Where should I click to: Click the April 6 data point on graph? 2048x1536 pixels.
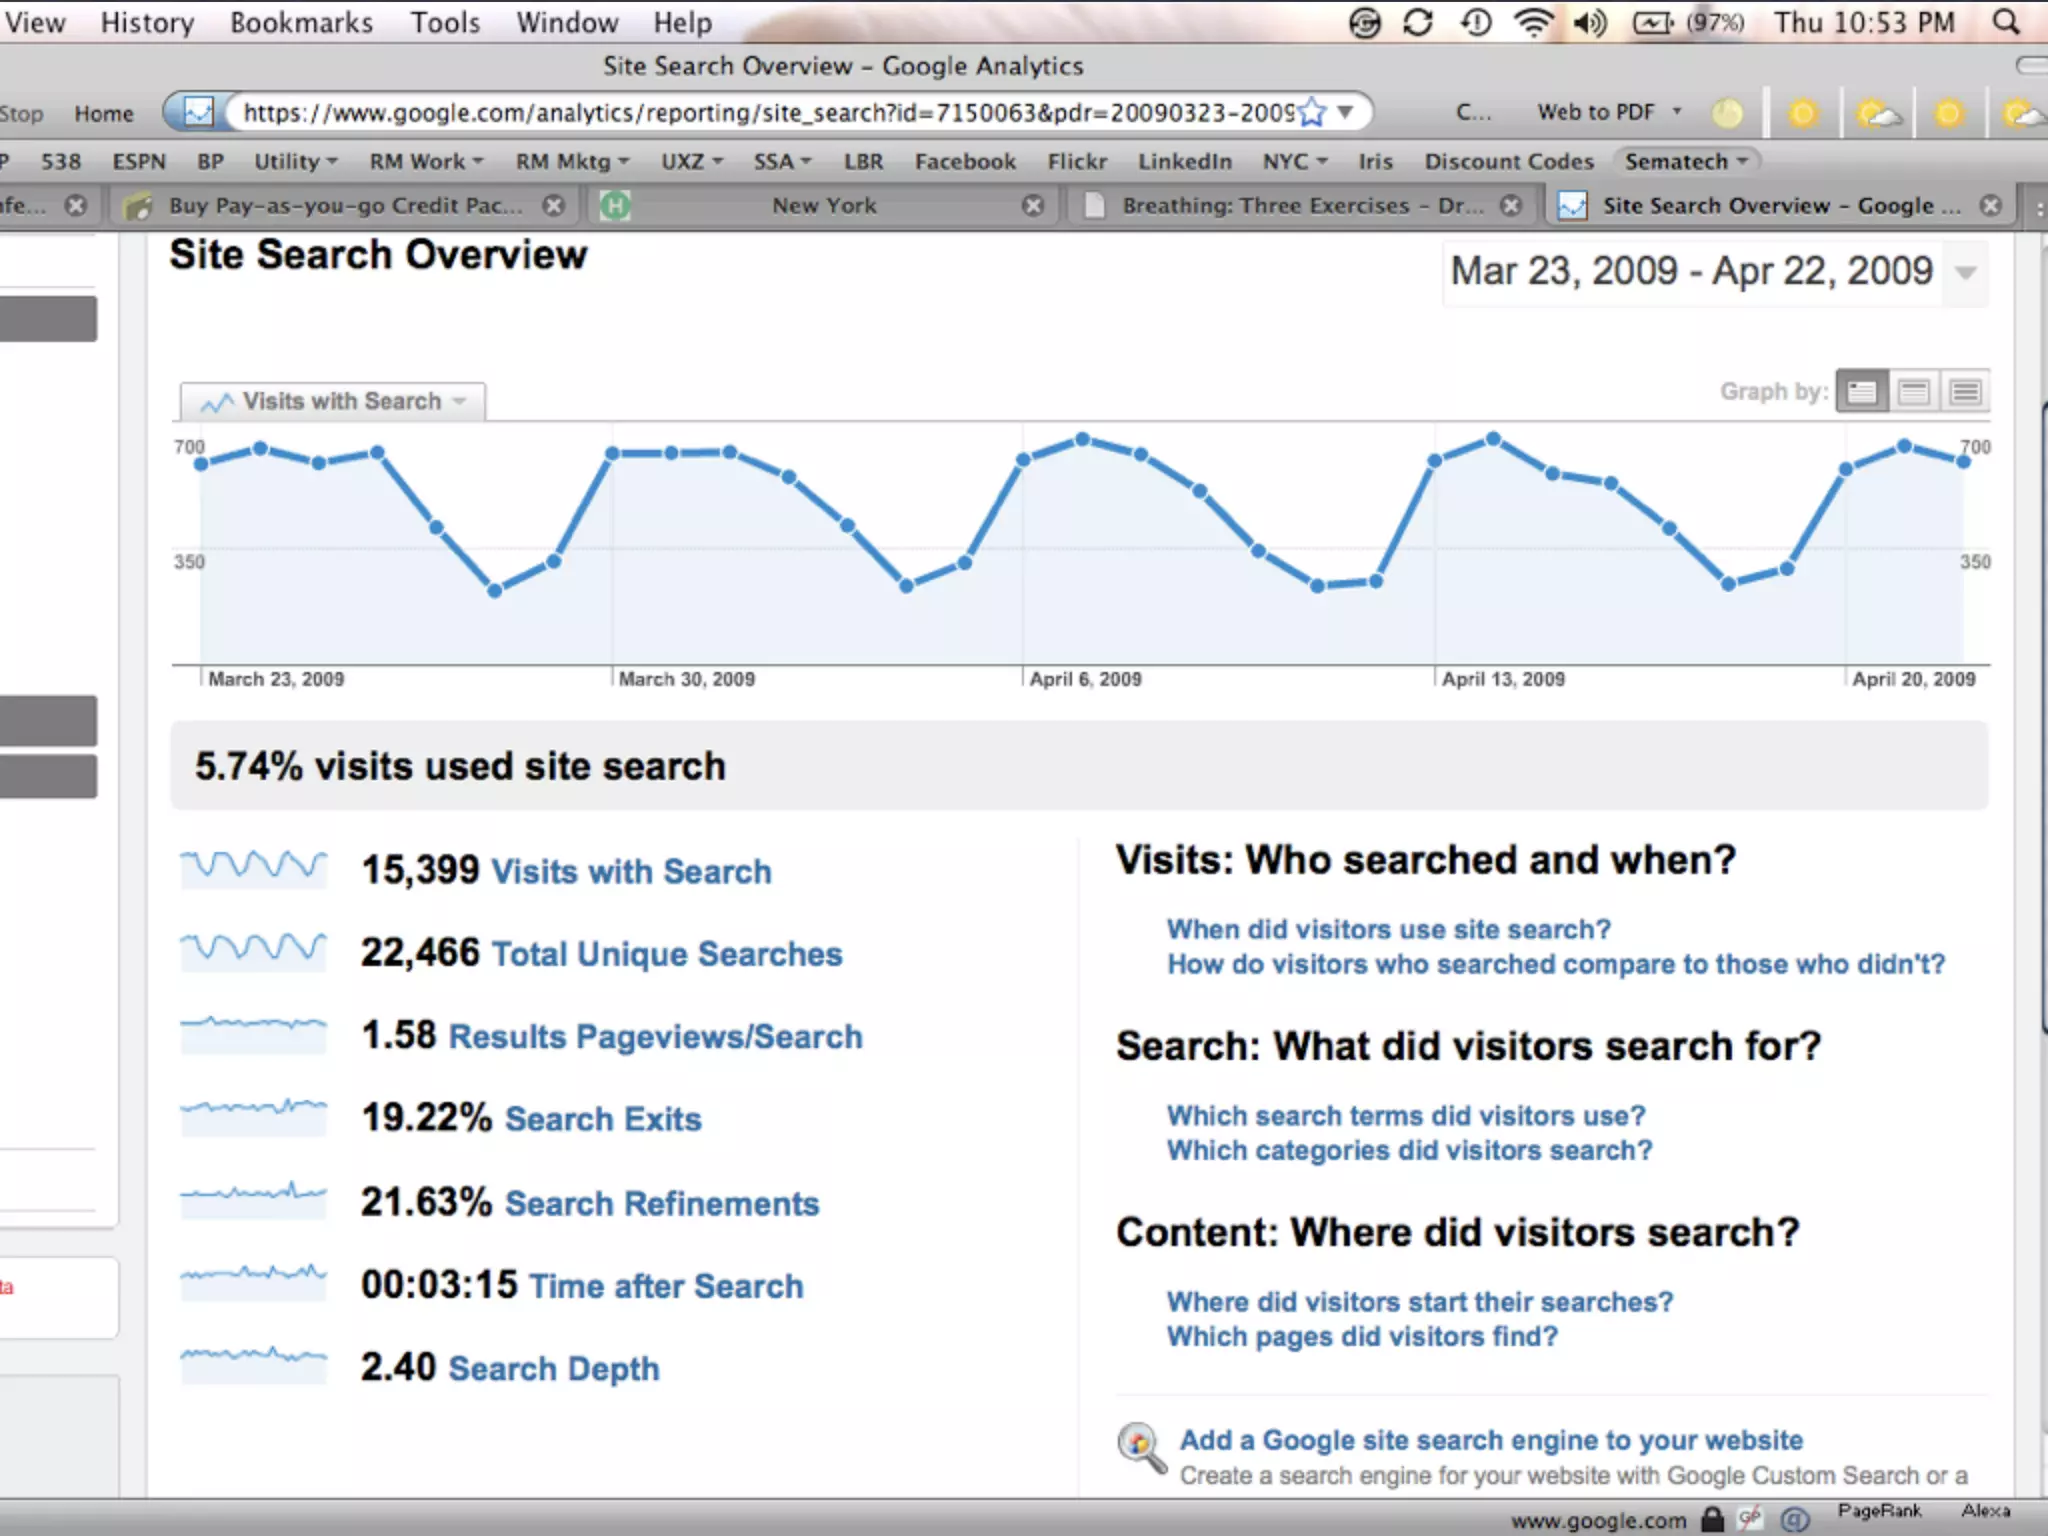point(1023,460)
